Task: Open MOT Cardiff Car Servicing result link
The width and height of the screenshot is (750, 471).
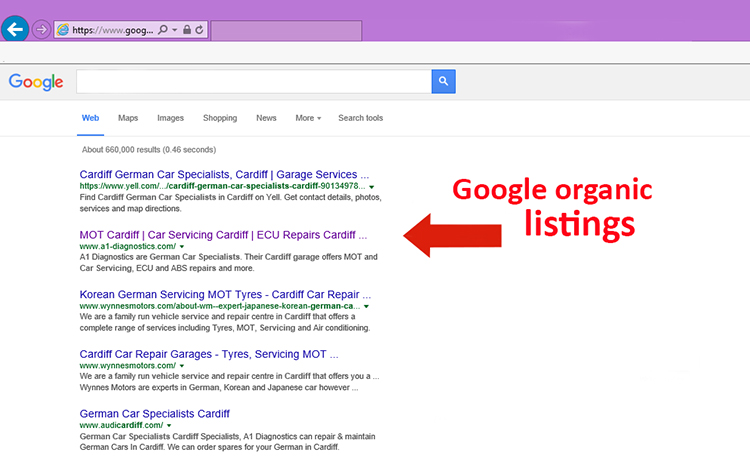Action: [x=223, y=235]
